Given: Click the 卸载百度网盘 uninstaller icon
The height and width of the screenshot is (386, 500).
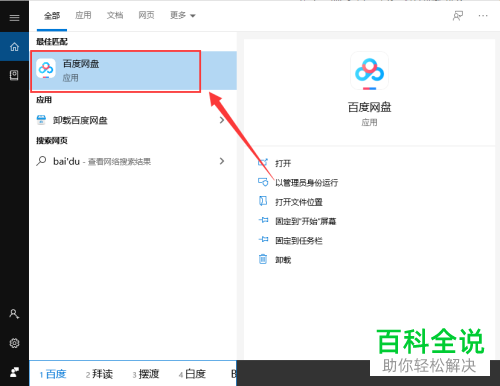Looking at the screenshot, I should (41, 120).
